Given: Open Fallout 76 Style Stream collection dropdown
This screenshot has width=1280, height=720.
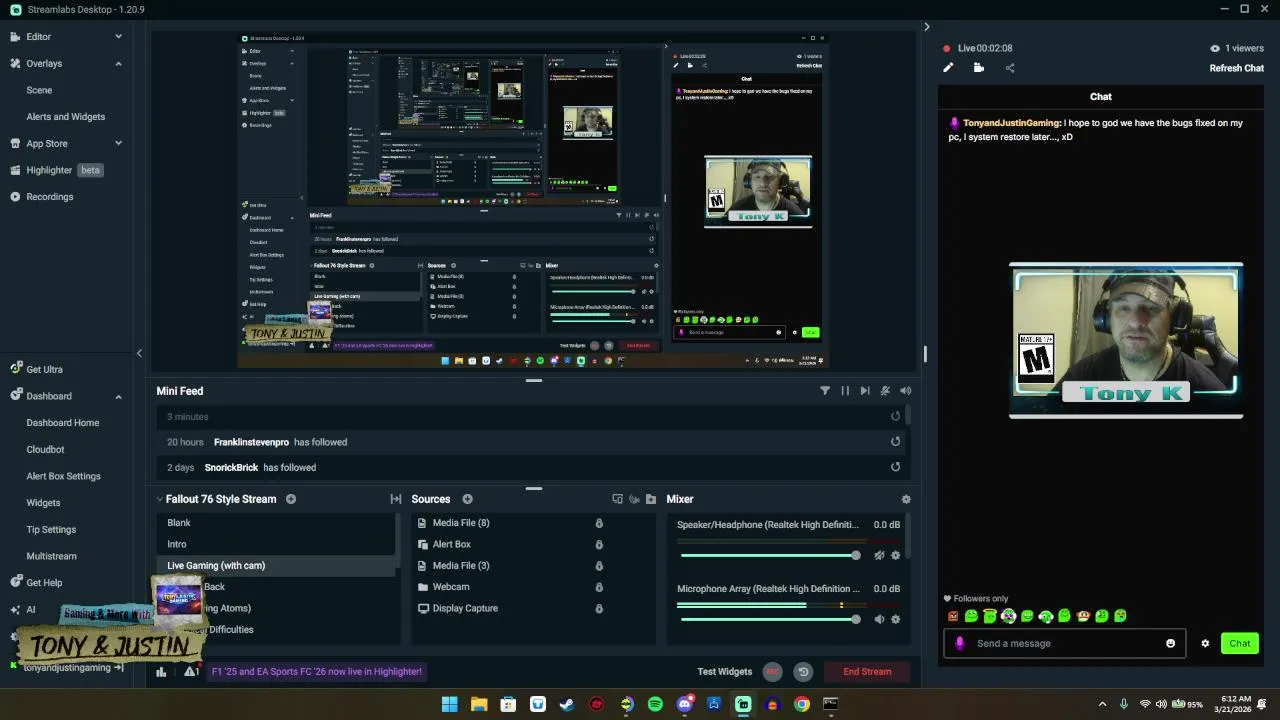Looking at the screenshot, I should tap(160, 499).
